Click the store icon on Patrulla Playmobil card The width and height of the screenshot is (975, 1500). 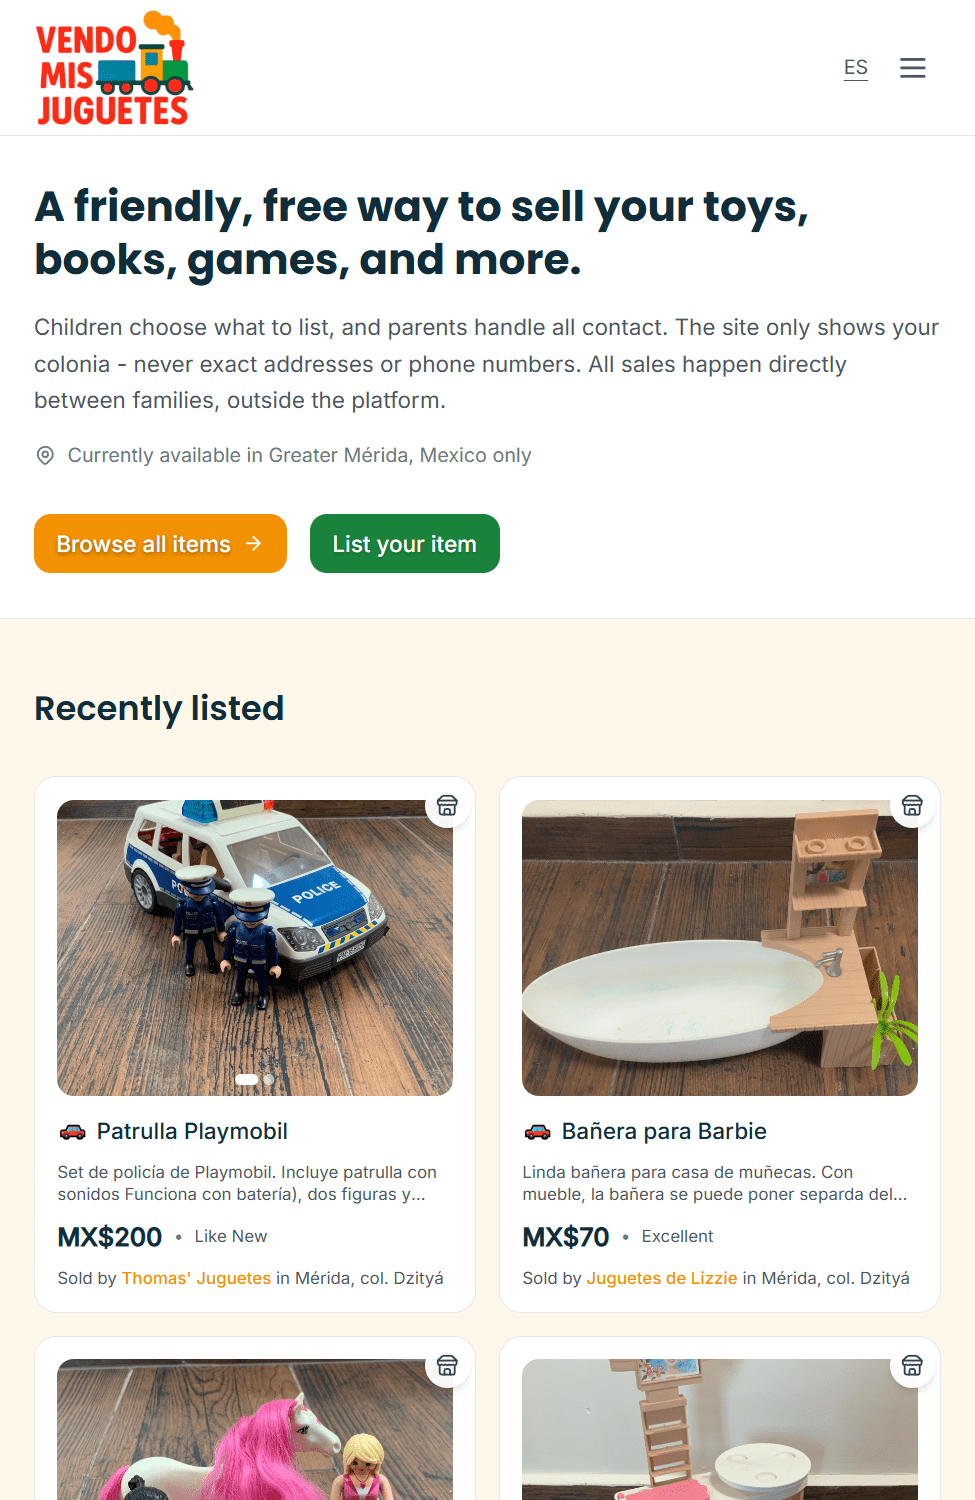click(x=447, y=805)
